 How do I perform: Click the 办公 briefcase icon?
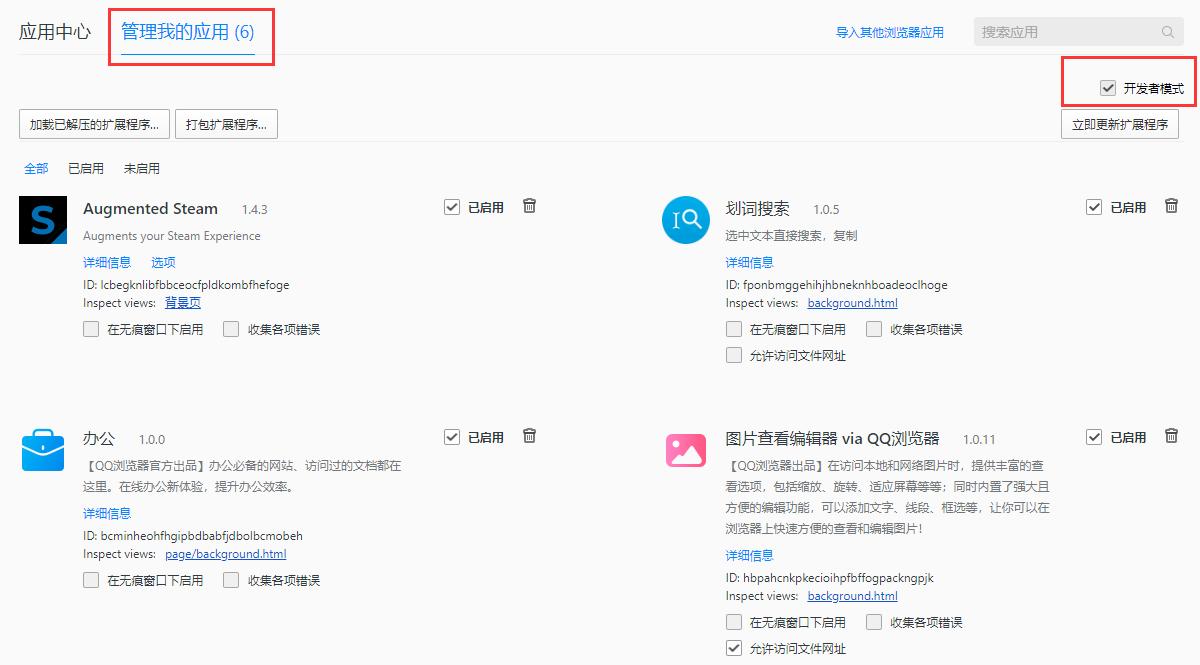click(x=42, y=449)
